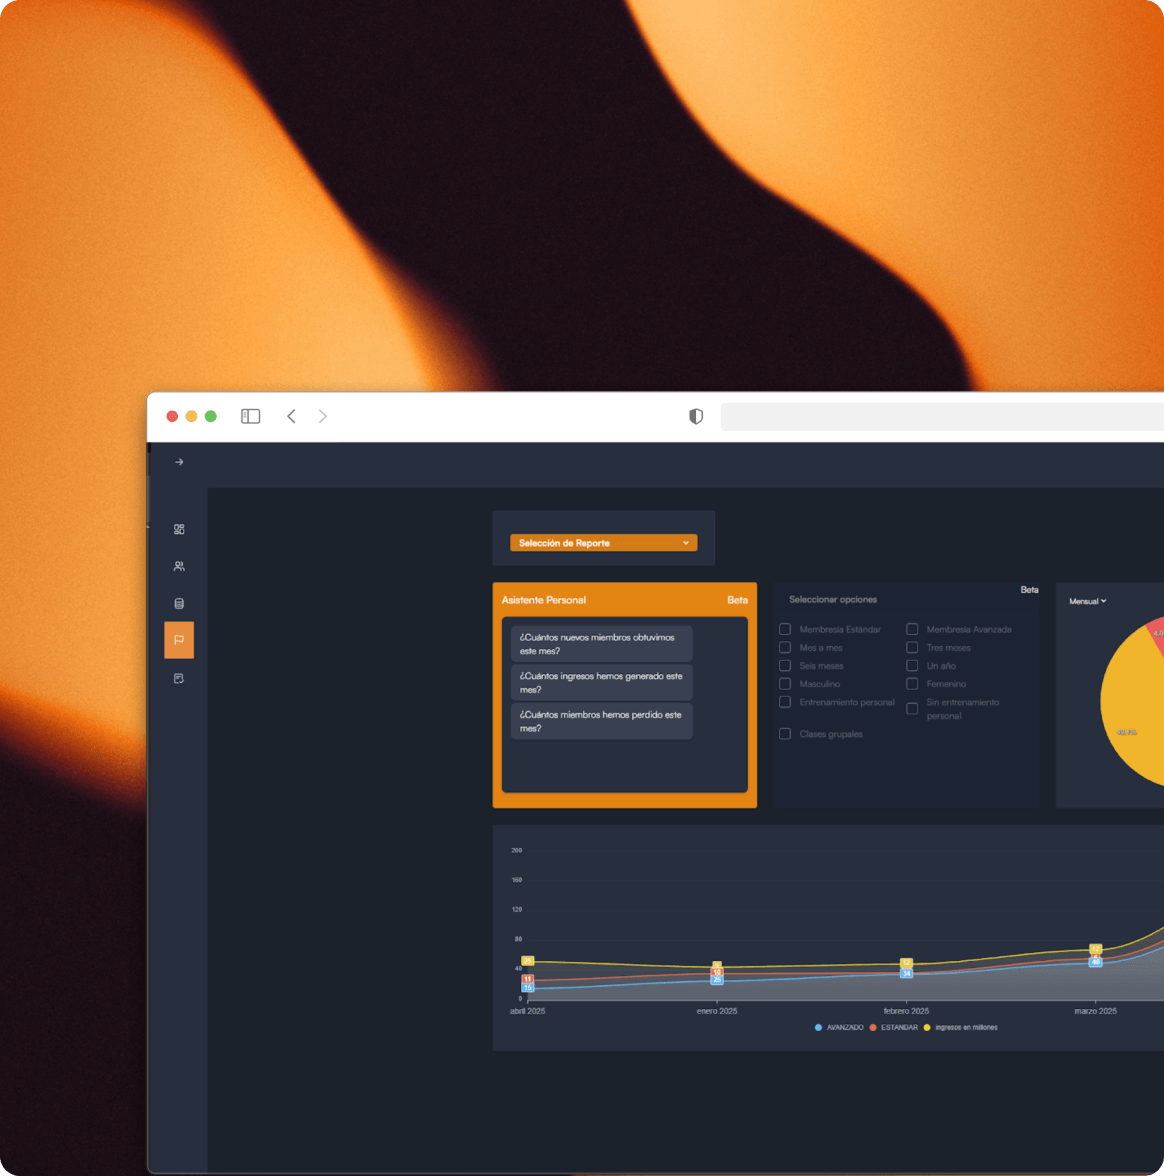Ask '¿Cuántos nuevos miembros obtuvimos este mes?'

[601, 644]
